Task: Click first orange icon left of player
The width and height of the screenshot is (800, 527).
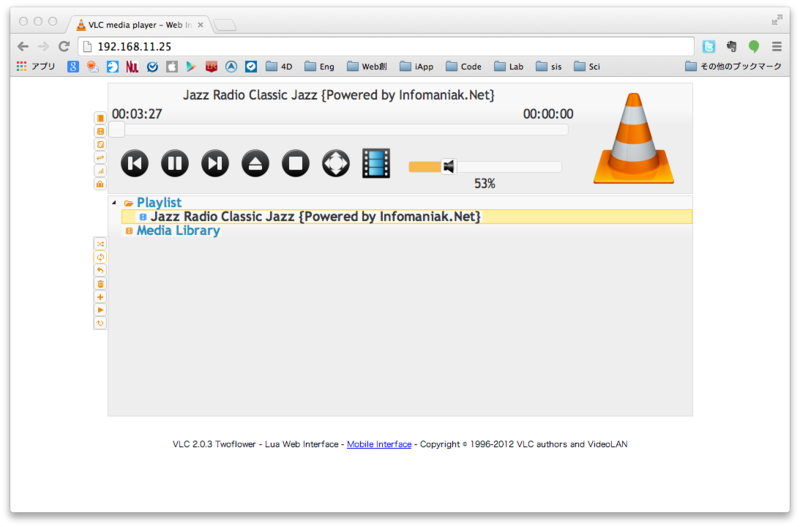Action: point(100,118)
